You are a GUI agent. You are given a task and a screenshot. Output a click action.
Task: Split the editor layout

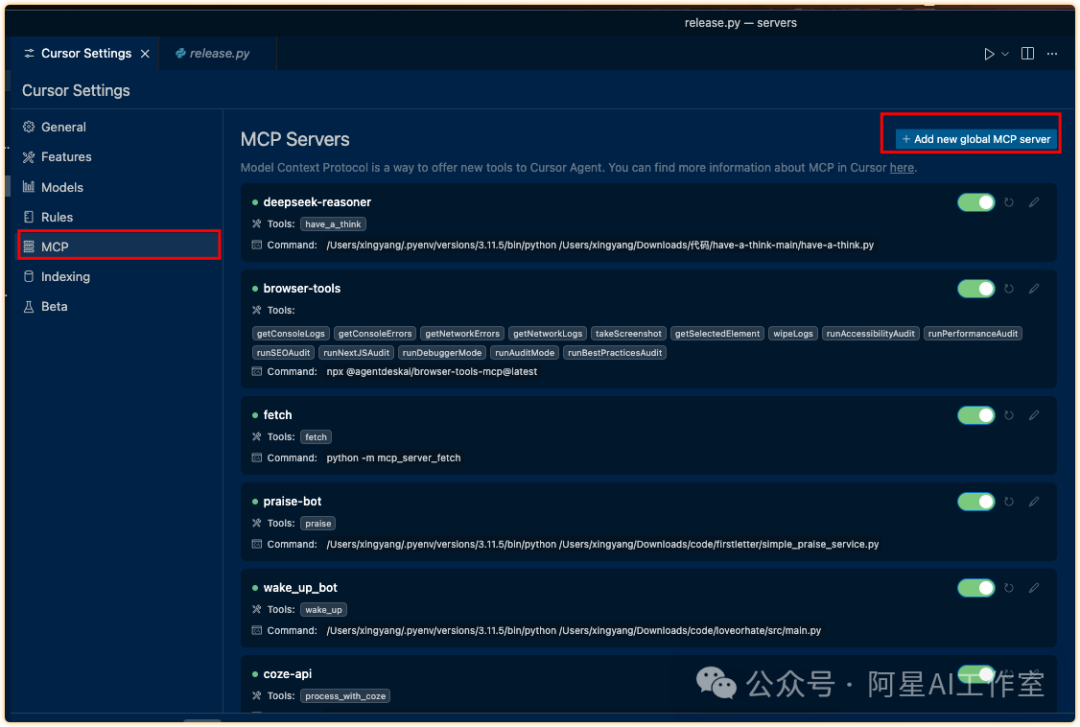click(1027, 53)
